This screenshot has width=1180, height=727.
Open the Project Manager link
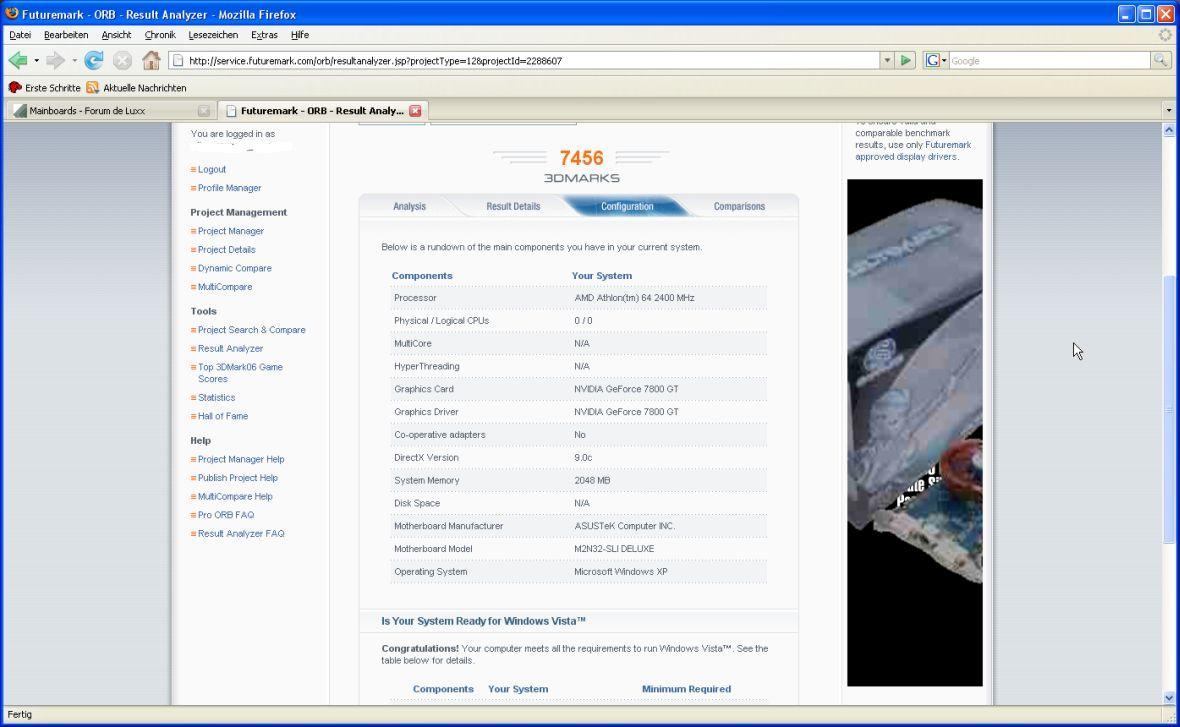[230, 231]
